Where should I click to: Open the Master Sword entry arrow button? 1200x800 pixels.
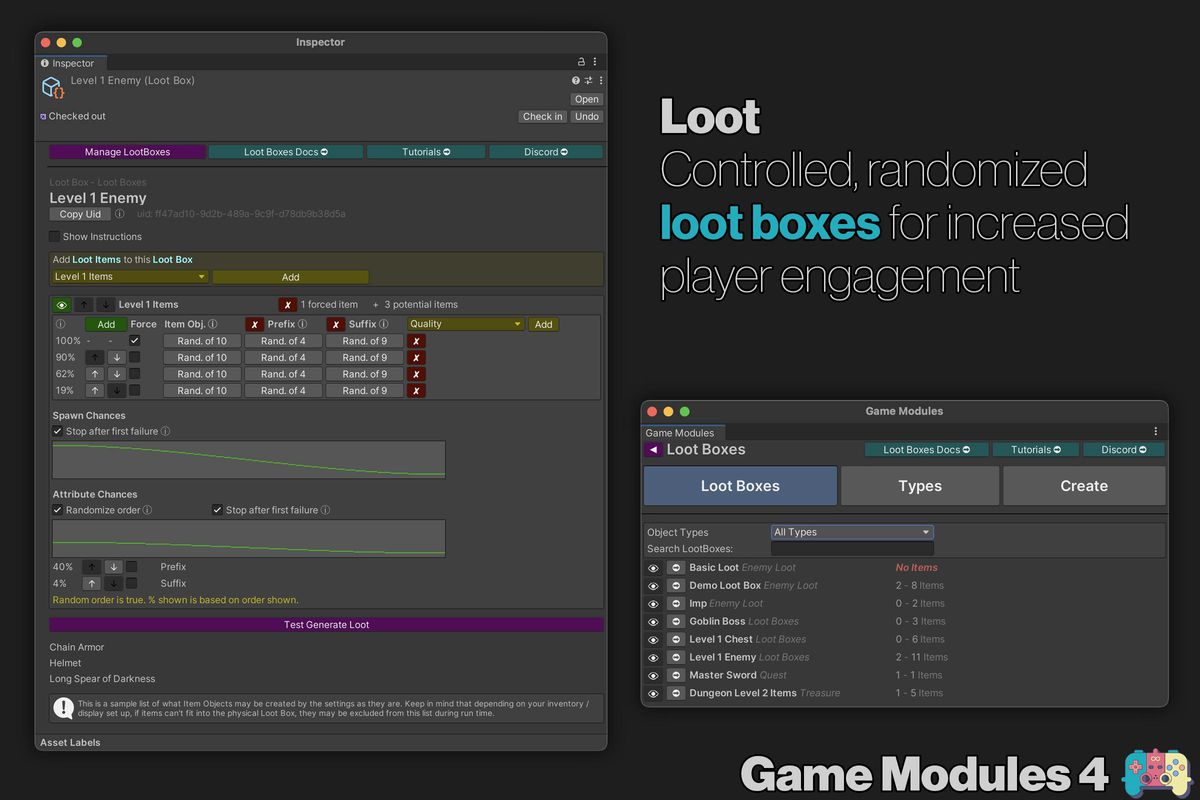(x=676, y=676)
